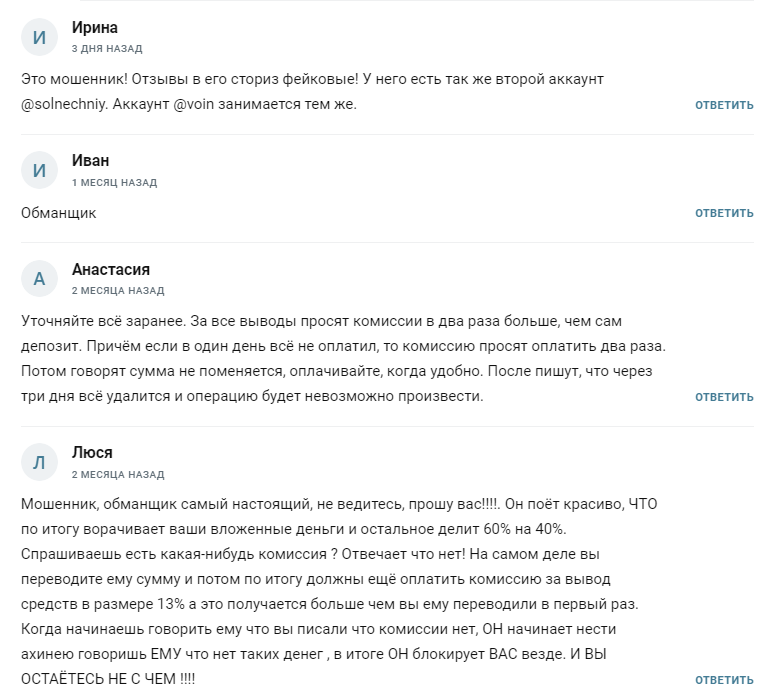Open commenter name Ирина
Image resolution: width=781 pixels, height=700 pixels.
tap(95, 28)
